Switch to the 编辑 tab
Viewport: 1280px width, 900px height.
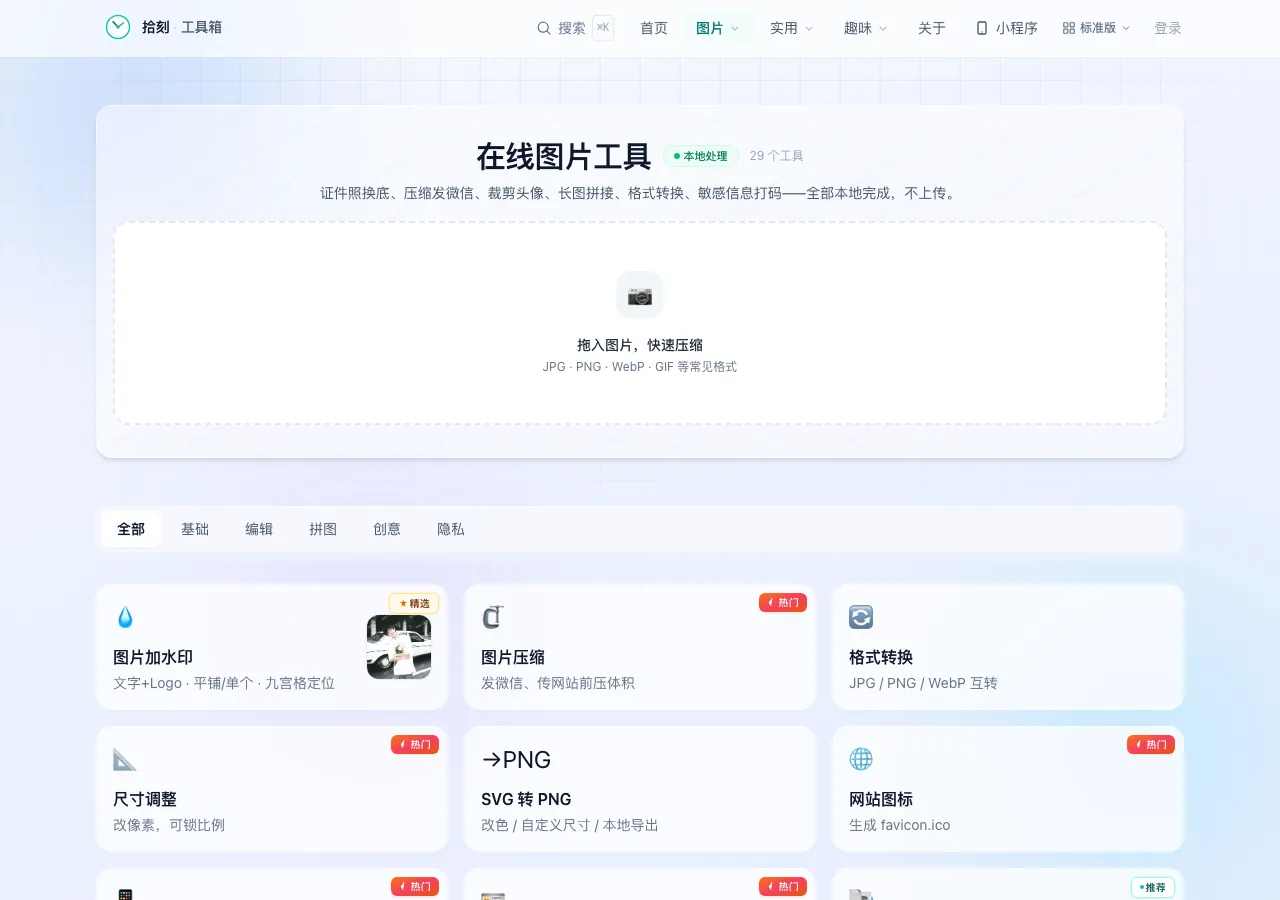pos(259,529)
